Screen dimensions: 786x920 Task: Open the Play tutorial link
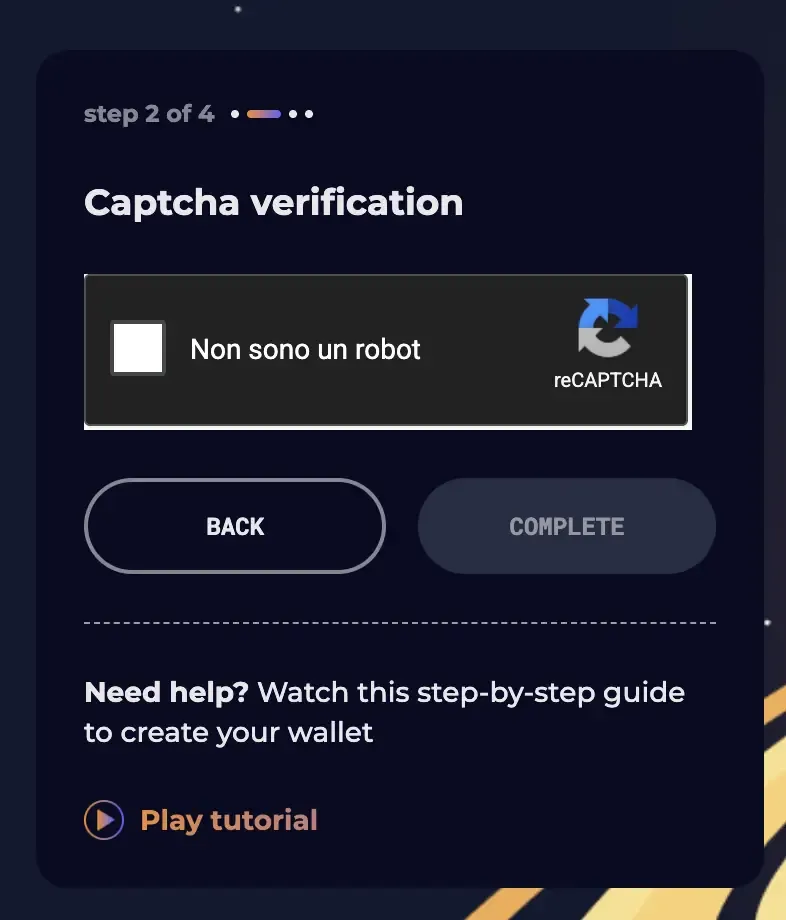click(x=228, y=818)
